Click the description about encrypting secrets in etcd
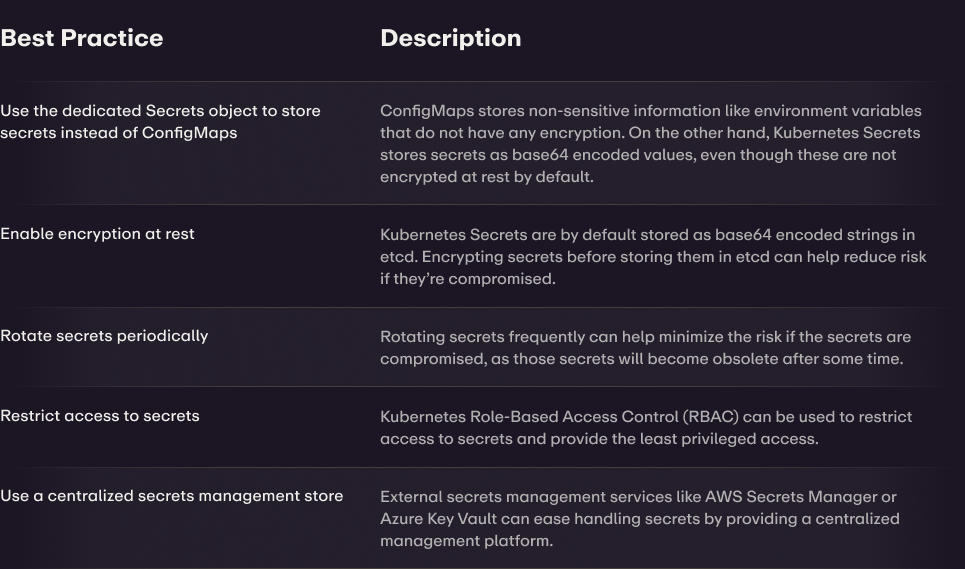 point(653,257)
